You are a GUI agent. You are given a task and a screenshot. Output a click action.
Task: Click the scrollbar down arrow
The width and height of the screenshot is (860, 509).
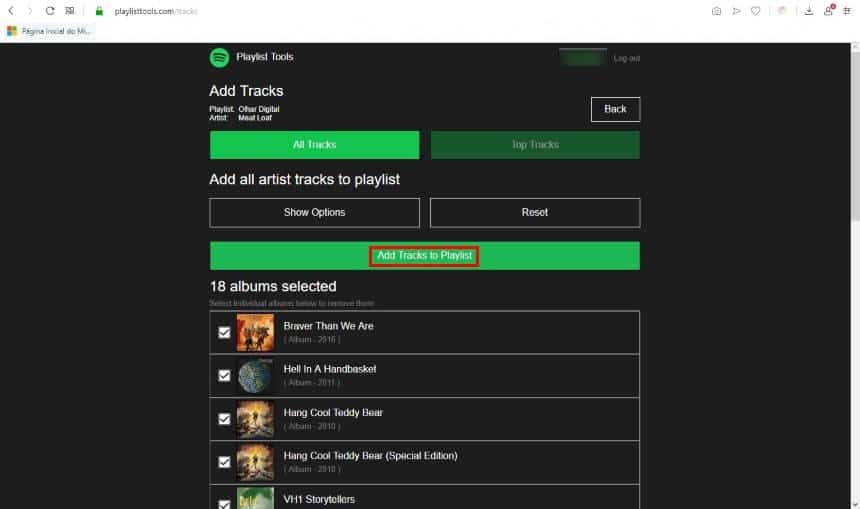coord(855,504)
